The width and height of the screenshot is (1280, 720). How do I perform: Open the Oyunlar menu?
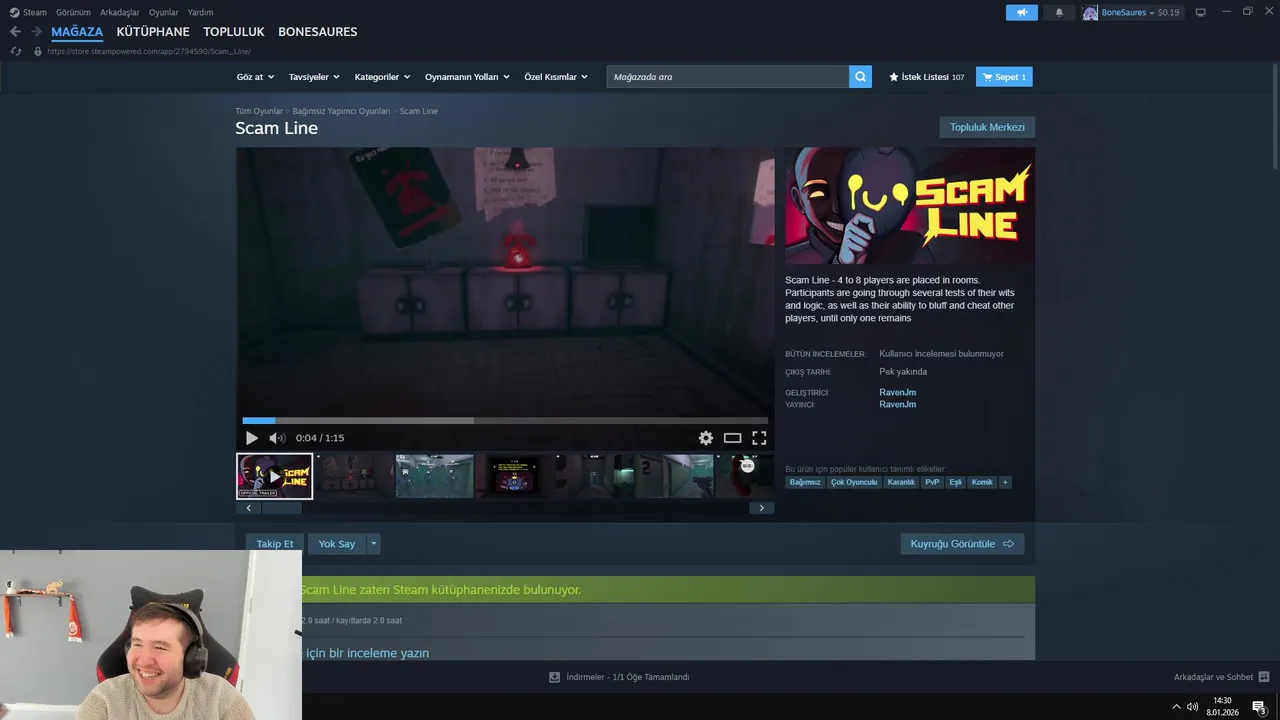click(x=164, y=12)
